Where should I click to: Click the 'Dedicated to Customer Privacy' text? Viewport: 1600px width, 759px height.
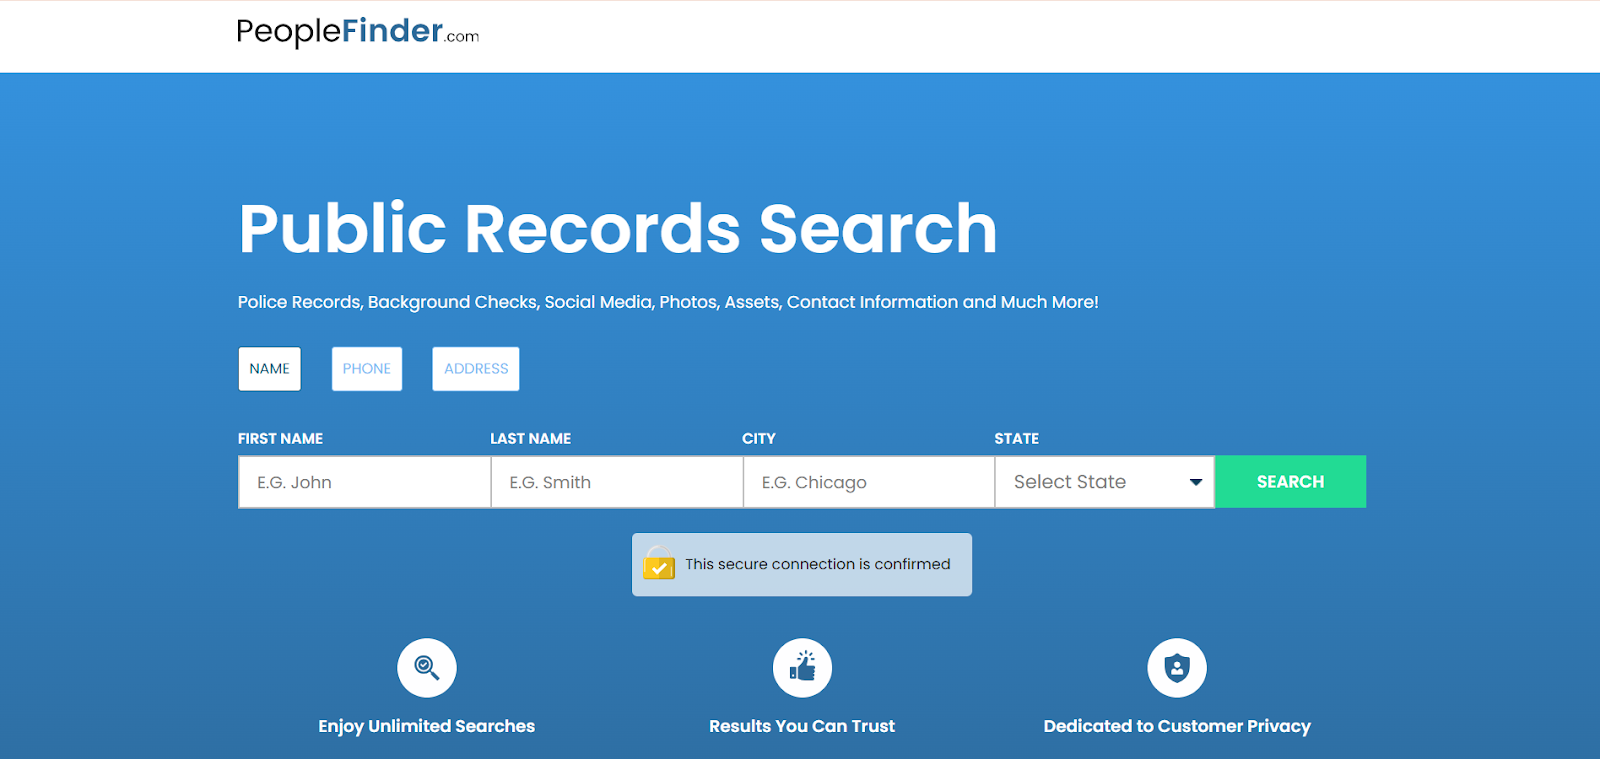tap(1177, 726)
